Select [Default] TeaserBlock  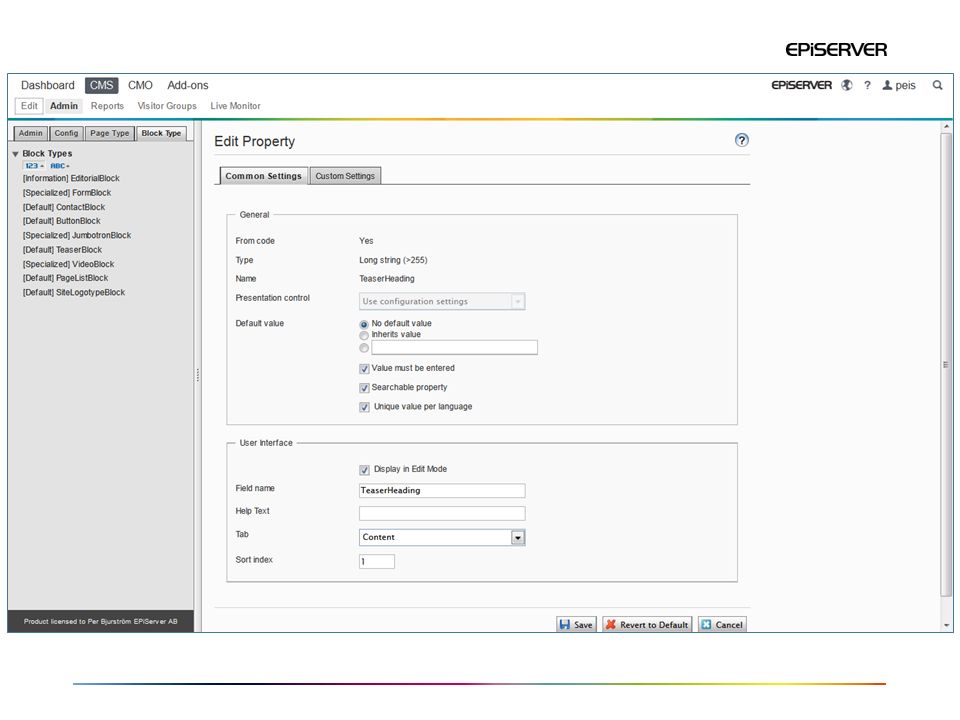pos(62,250)
